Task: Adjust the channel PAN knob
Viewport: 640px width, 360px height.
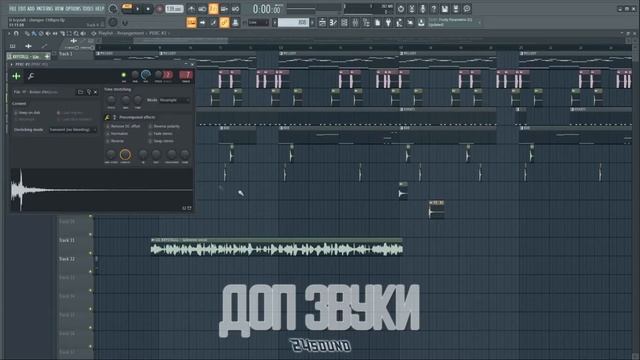Action: click(135, 75)
